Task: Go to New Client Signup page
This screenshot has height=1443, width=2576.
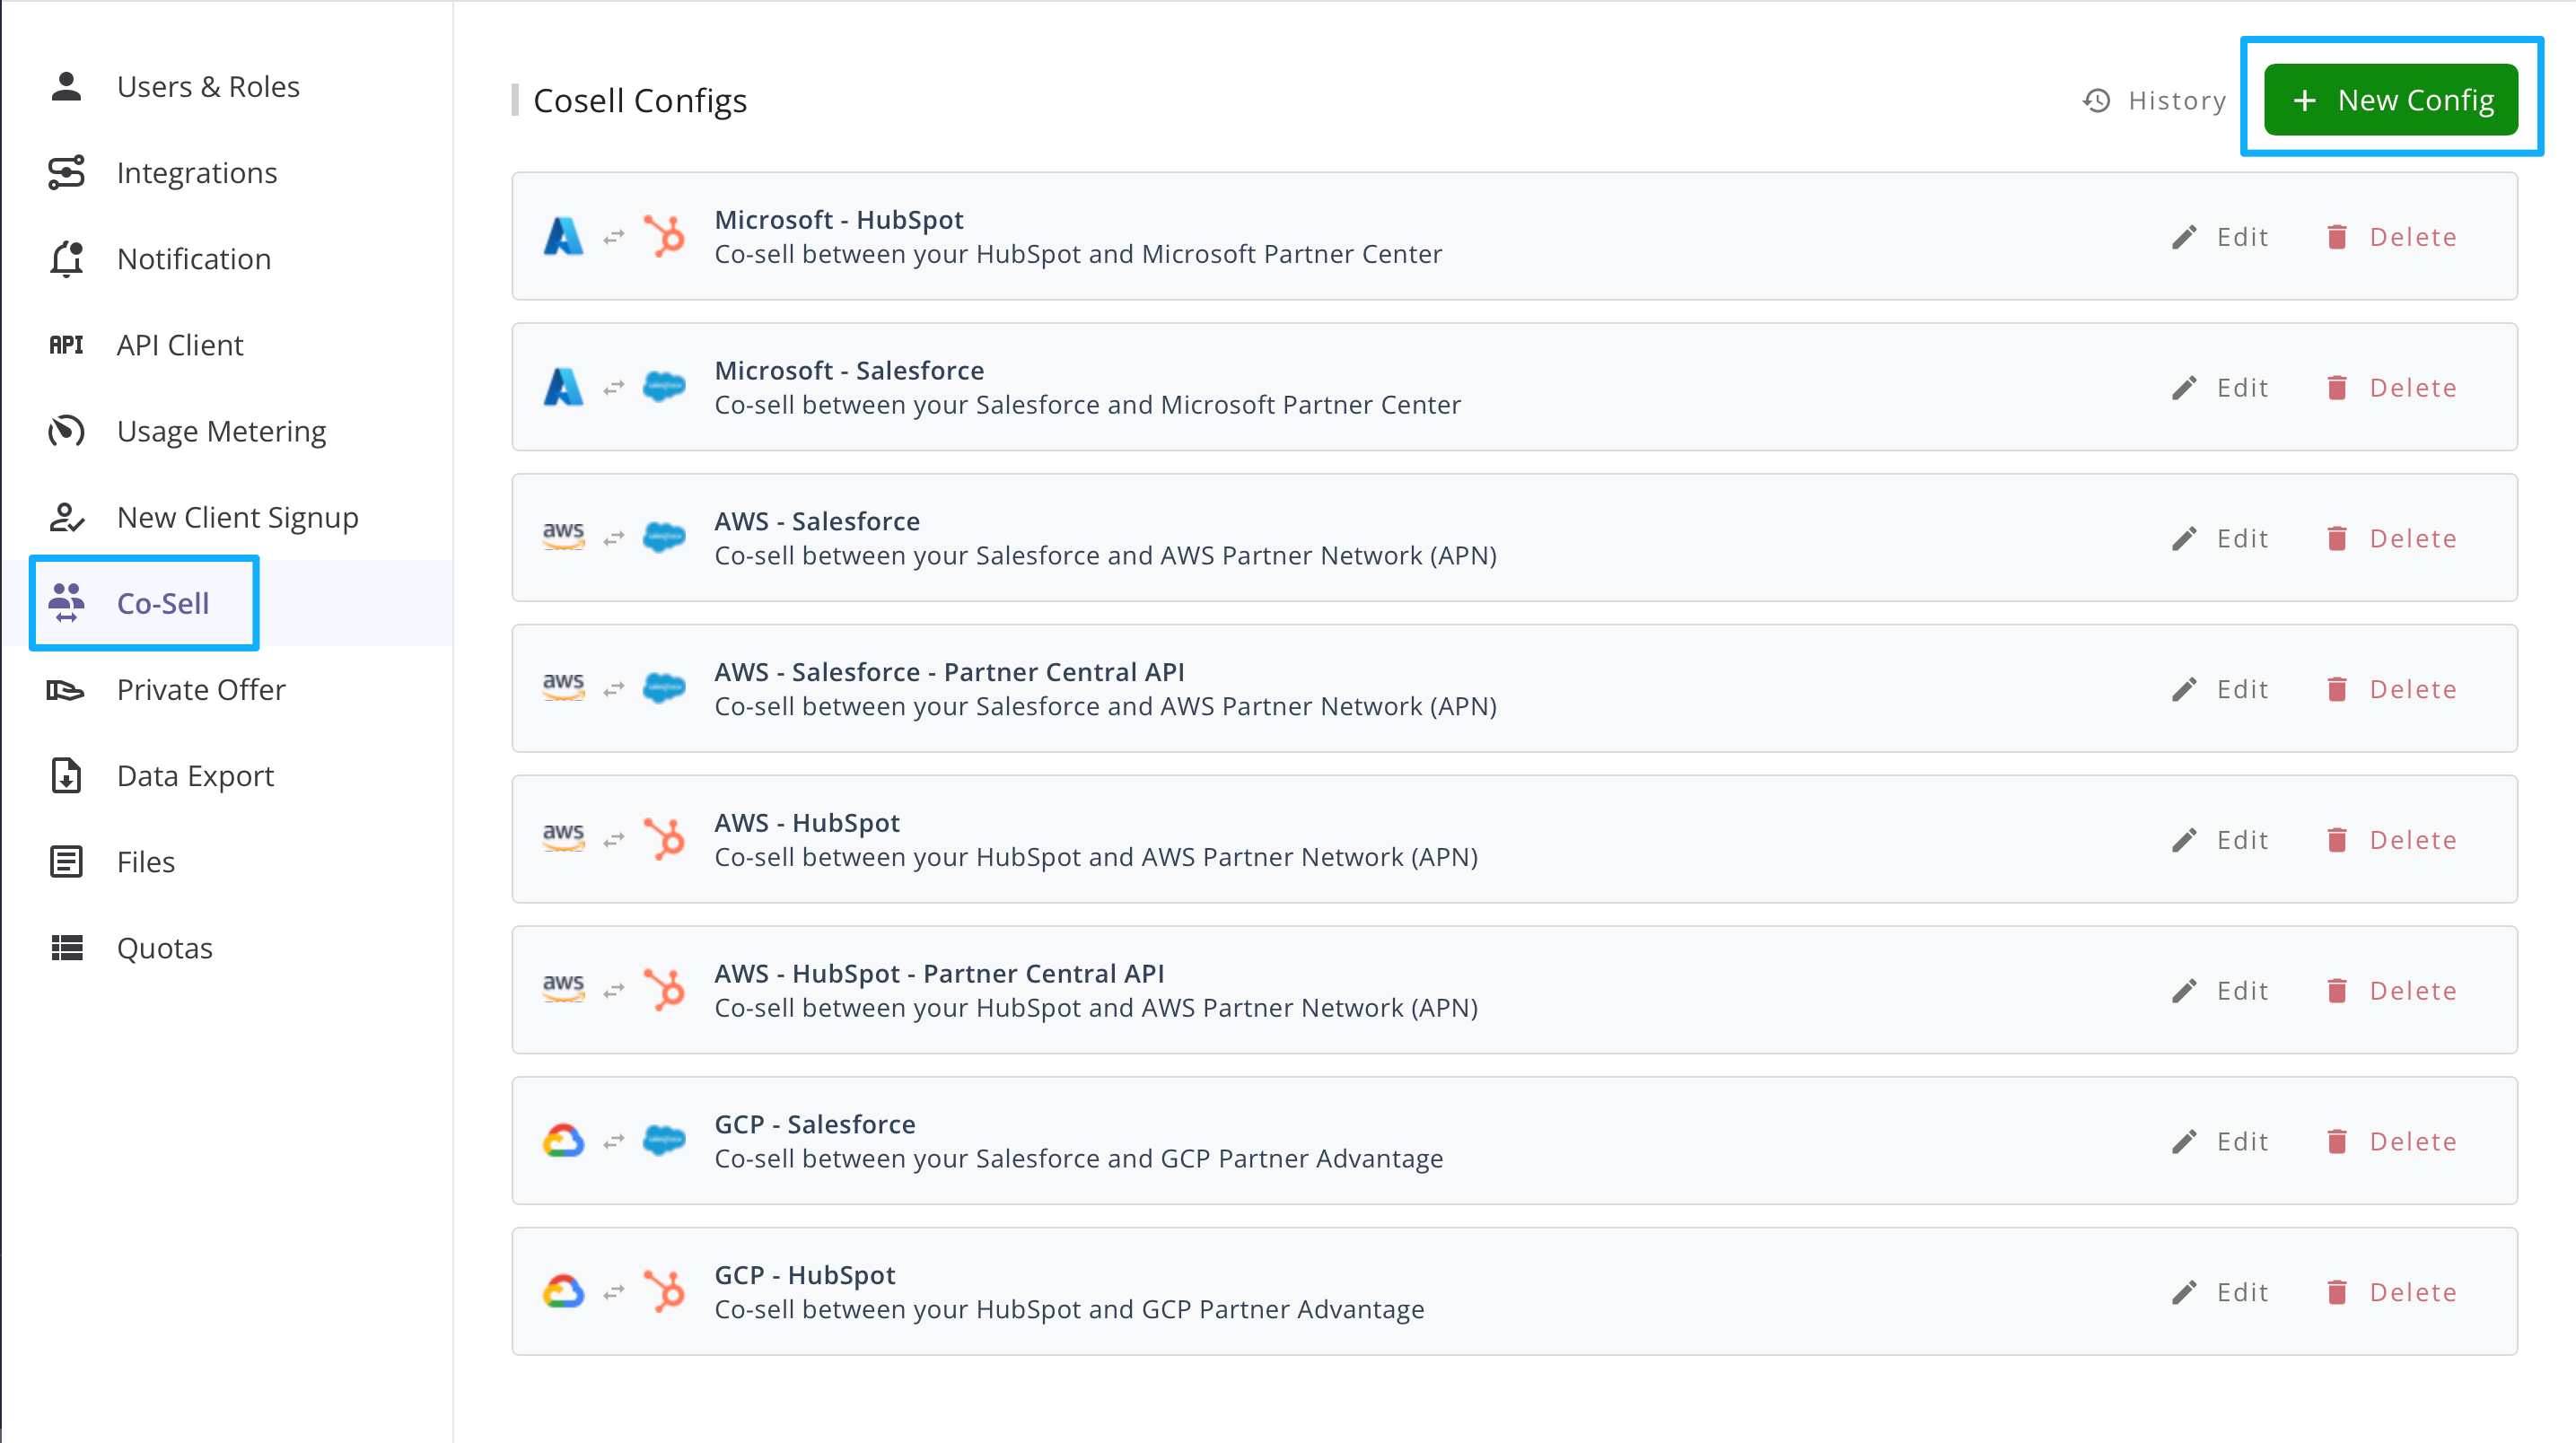Action: (x=237, y=517)
